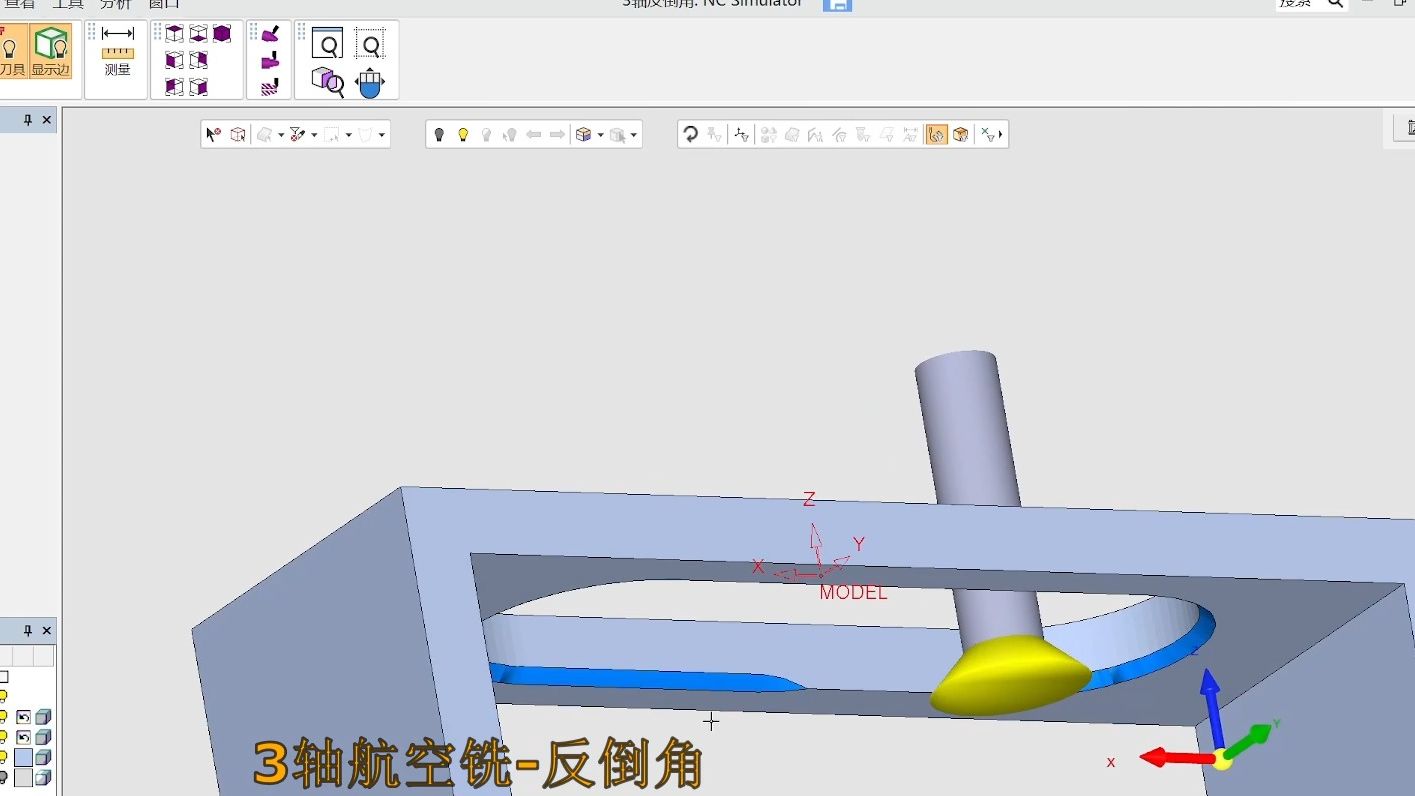Viewport: 1415px width, 796px height.
Task: Close the upper left docked panel
Action: (x=47, y=120)
